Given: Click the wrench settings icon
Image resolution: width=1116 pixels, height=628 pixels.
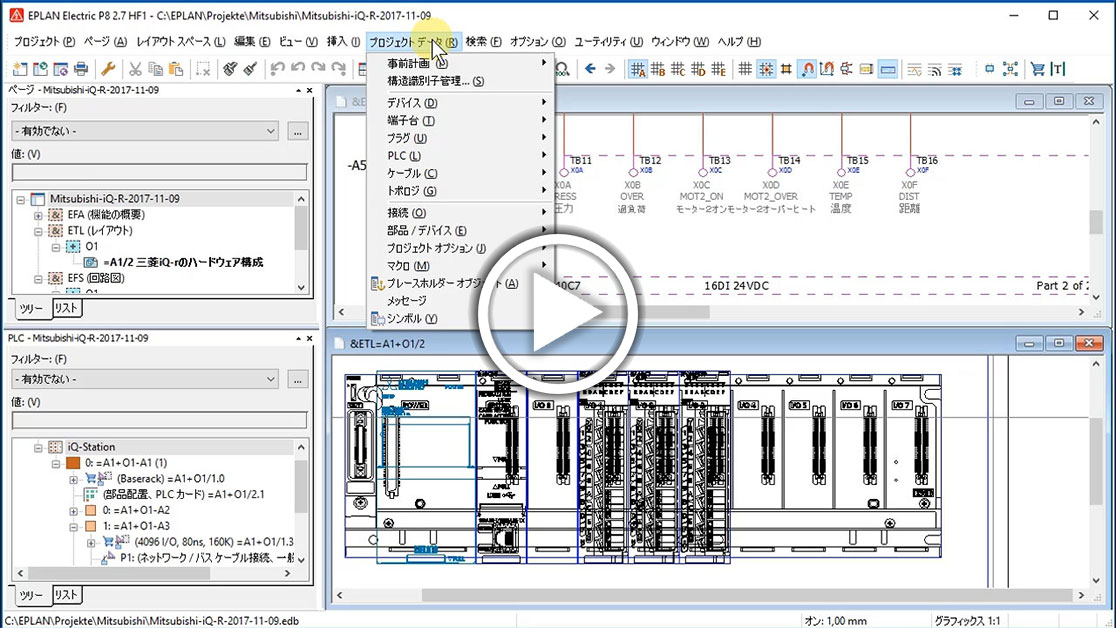Looking at the screenshot, I should 109,69.
